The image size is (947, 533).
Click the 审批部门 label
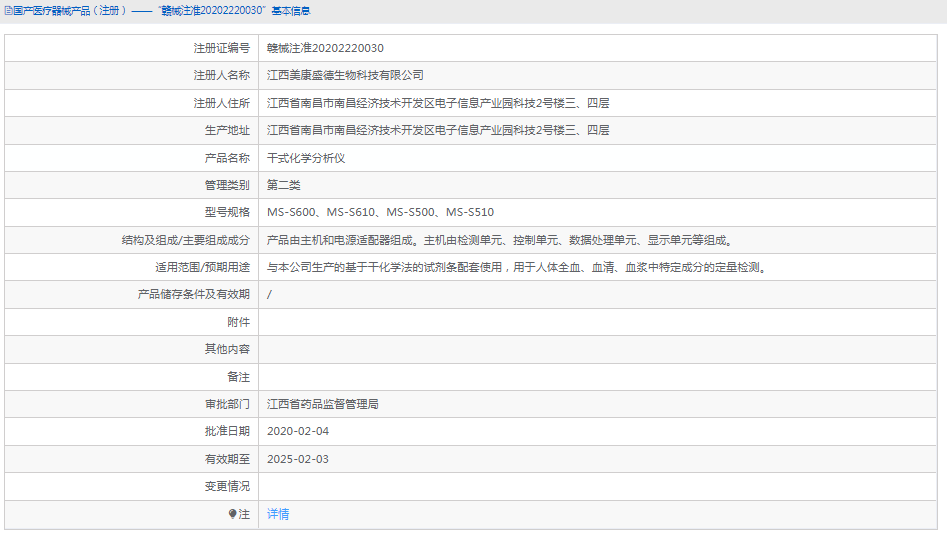[x=227, y=404]
